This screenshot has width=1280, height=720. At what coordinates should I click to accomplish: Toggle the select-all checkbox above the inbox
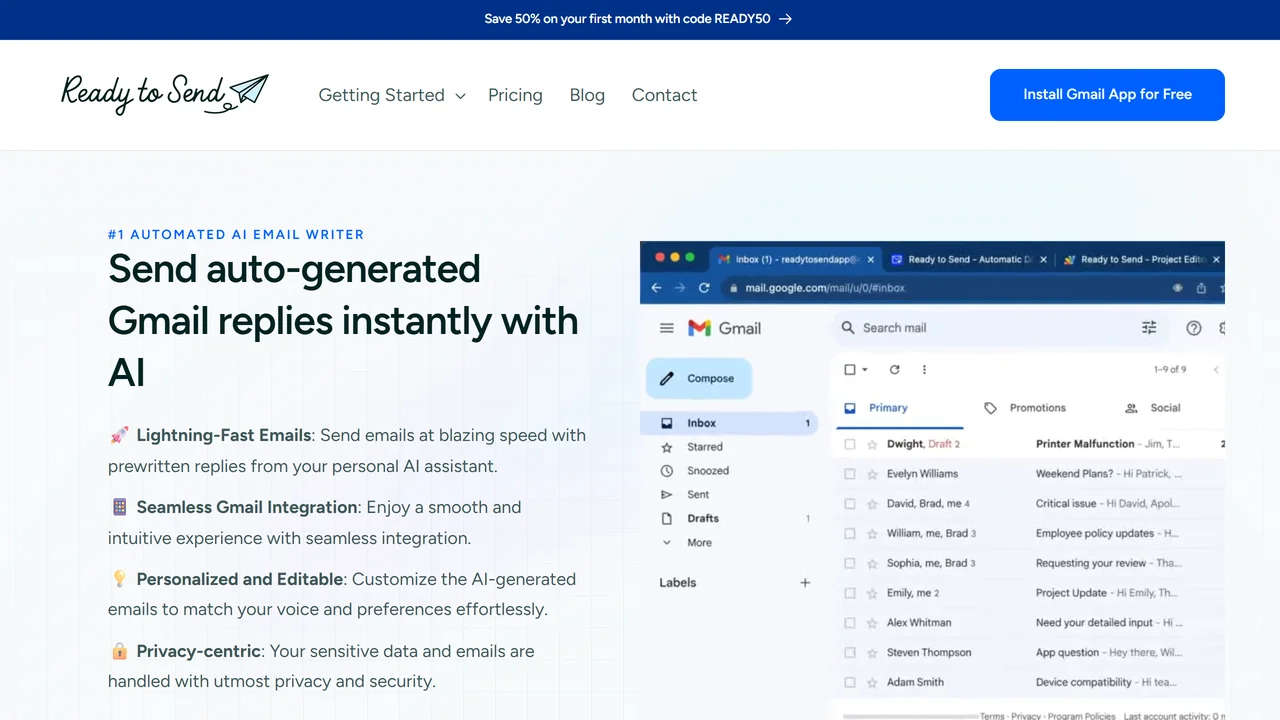850,370
